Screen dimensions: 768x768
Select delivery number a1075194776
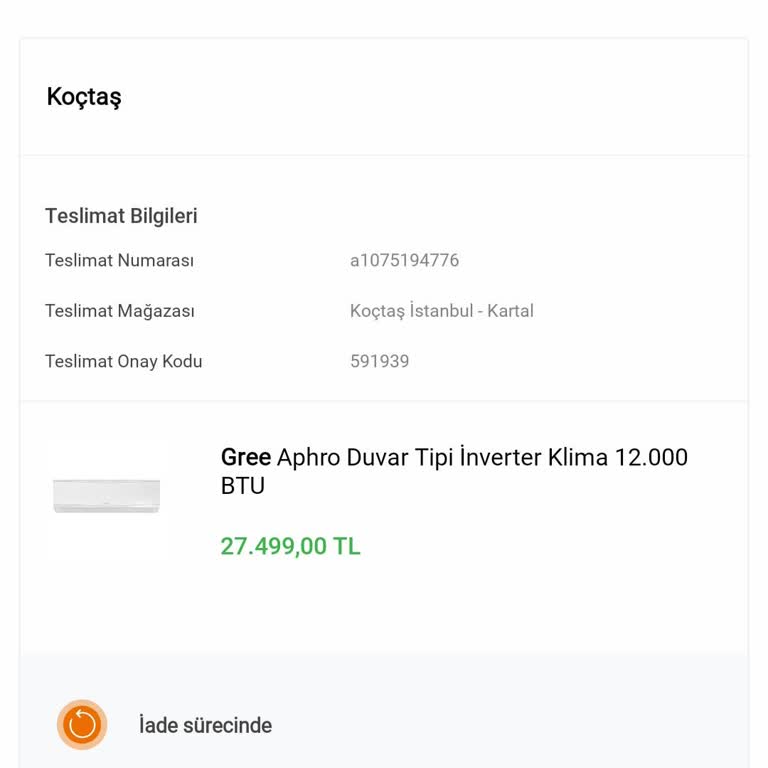pos(404,261)
